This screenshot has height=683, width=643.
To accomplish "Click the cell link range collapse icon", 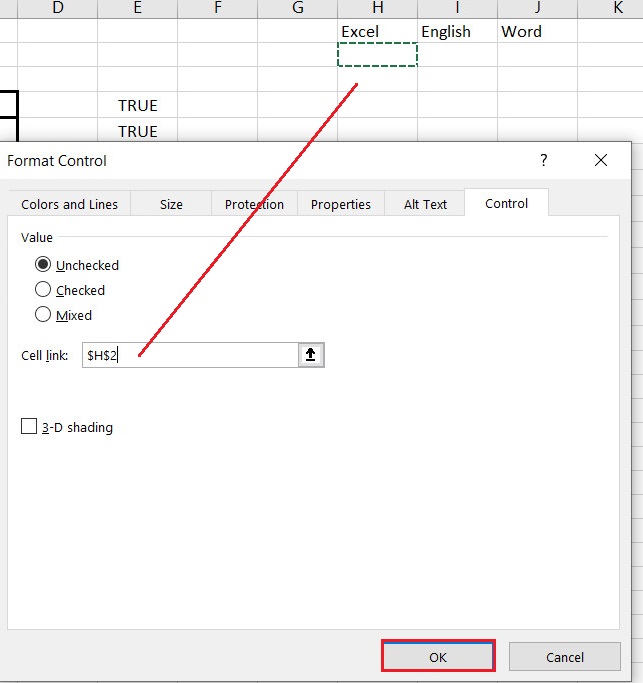I will pos(311,355).
